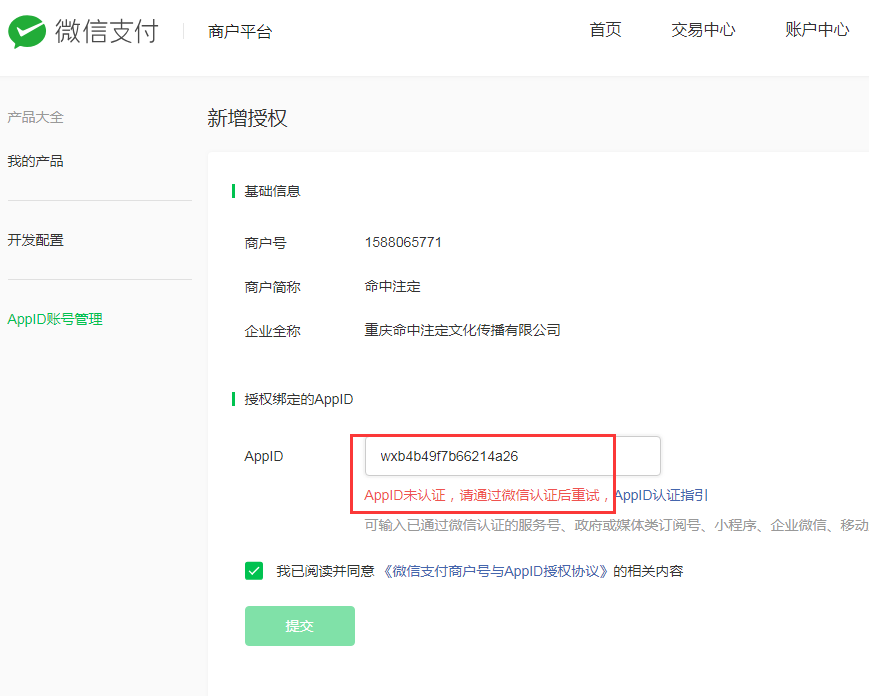869x696 pixels.
Task: Click the red AppID未认证 error message
Action: point(487,495)
